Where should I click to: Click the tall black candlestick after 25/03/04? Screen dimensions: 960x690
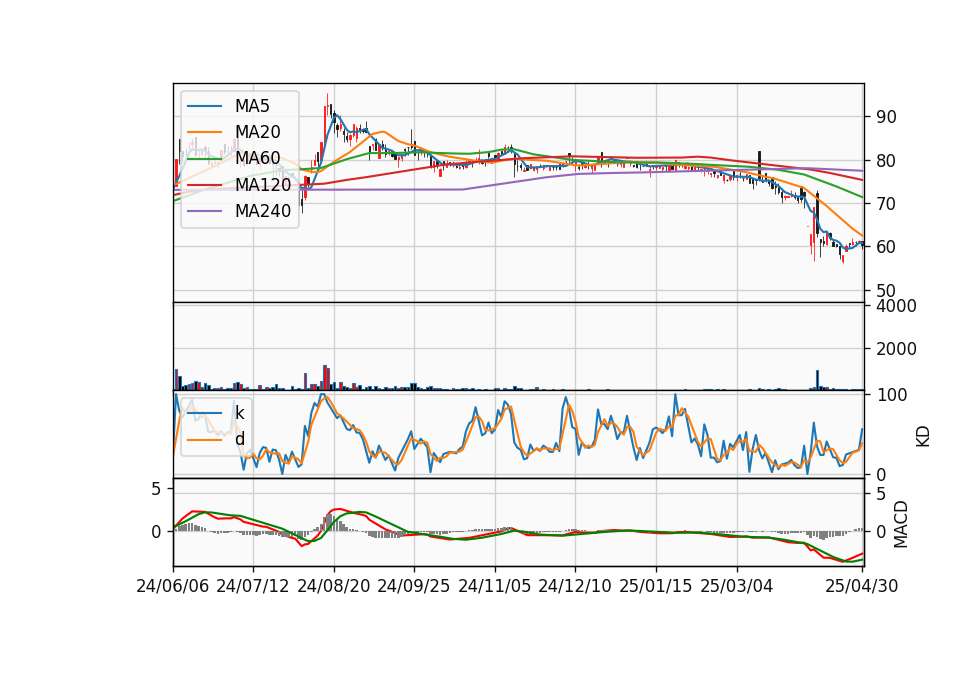759,163
